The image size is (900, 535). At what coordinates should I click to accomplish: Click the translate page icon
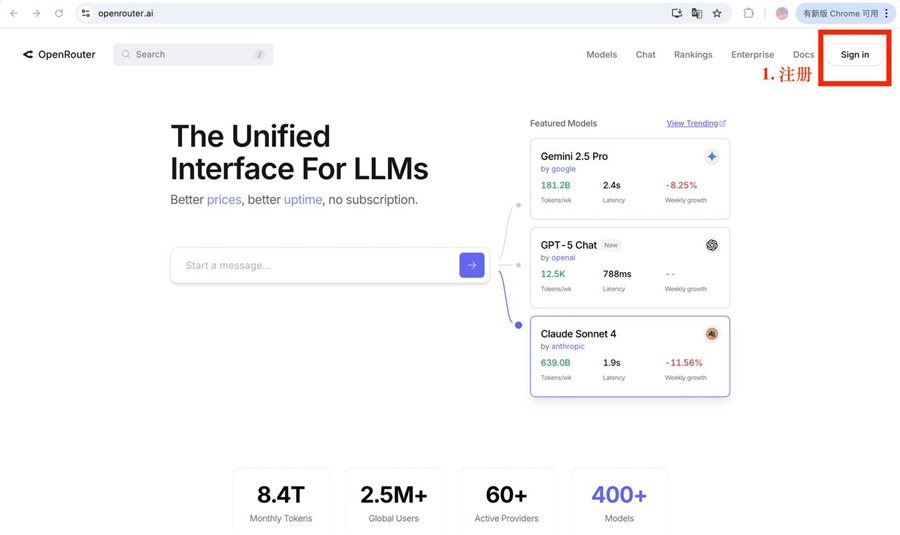click(697, 13)
